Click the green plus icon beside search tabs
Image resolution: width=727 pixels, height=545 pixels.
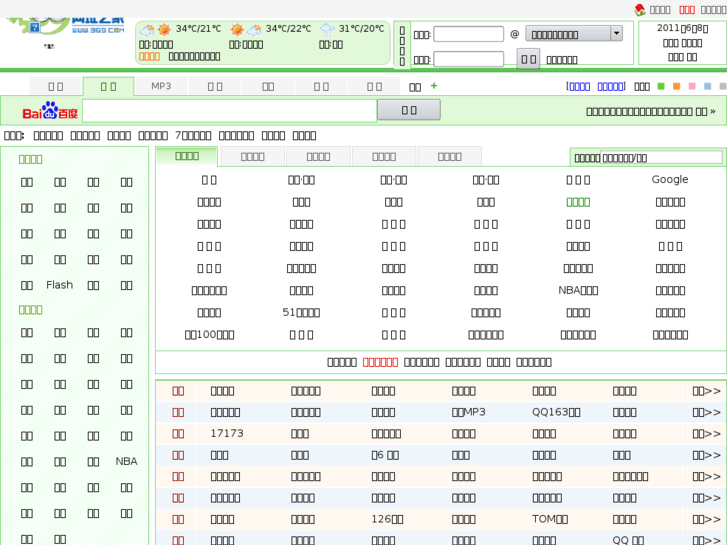(x=434, y=86)
